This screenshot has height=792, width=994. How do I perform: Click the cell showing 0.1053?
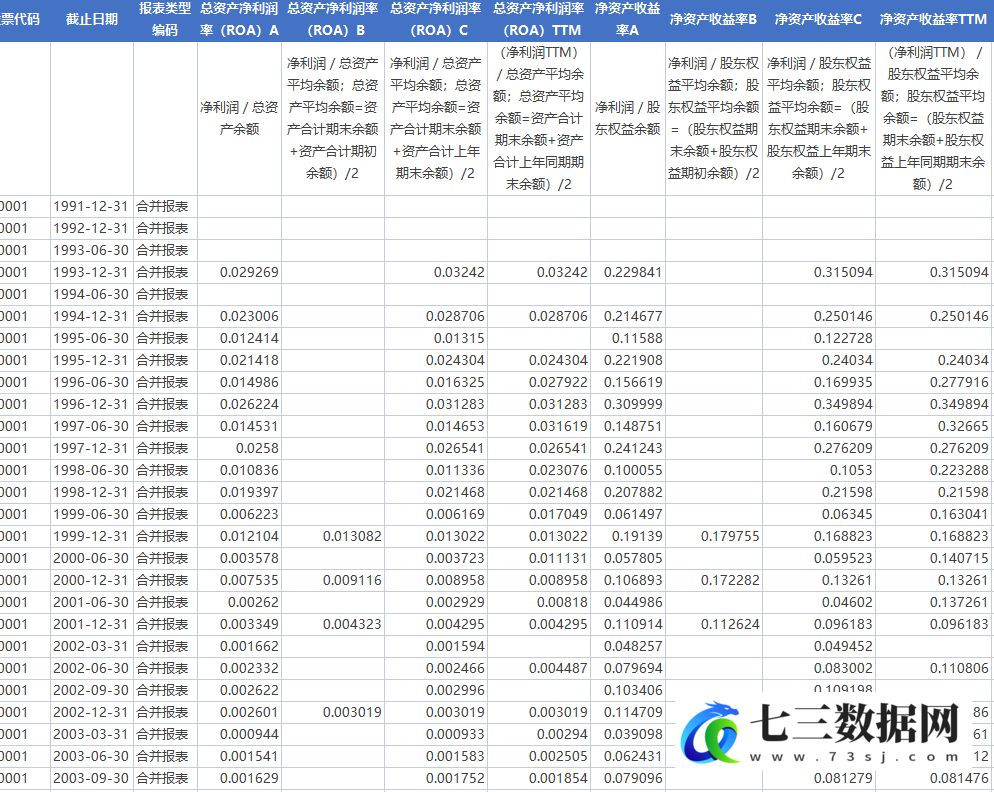tap(818, 471)
